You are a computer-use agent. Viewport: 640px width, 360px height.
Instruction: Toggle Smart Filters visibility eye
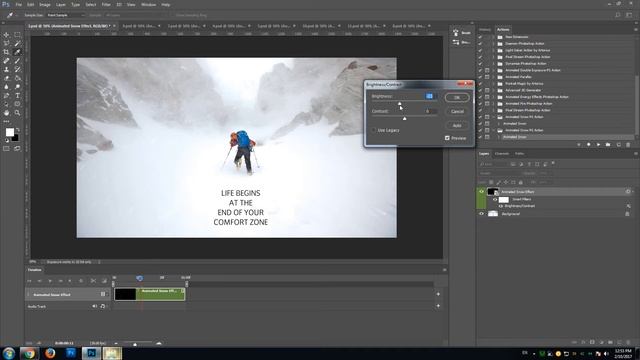coord(495,200)
